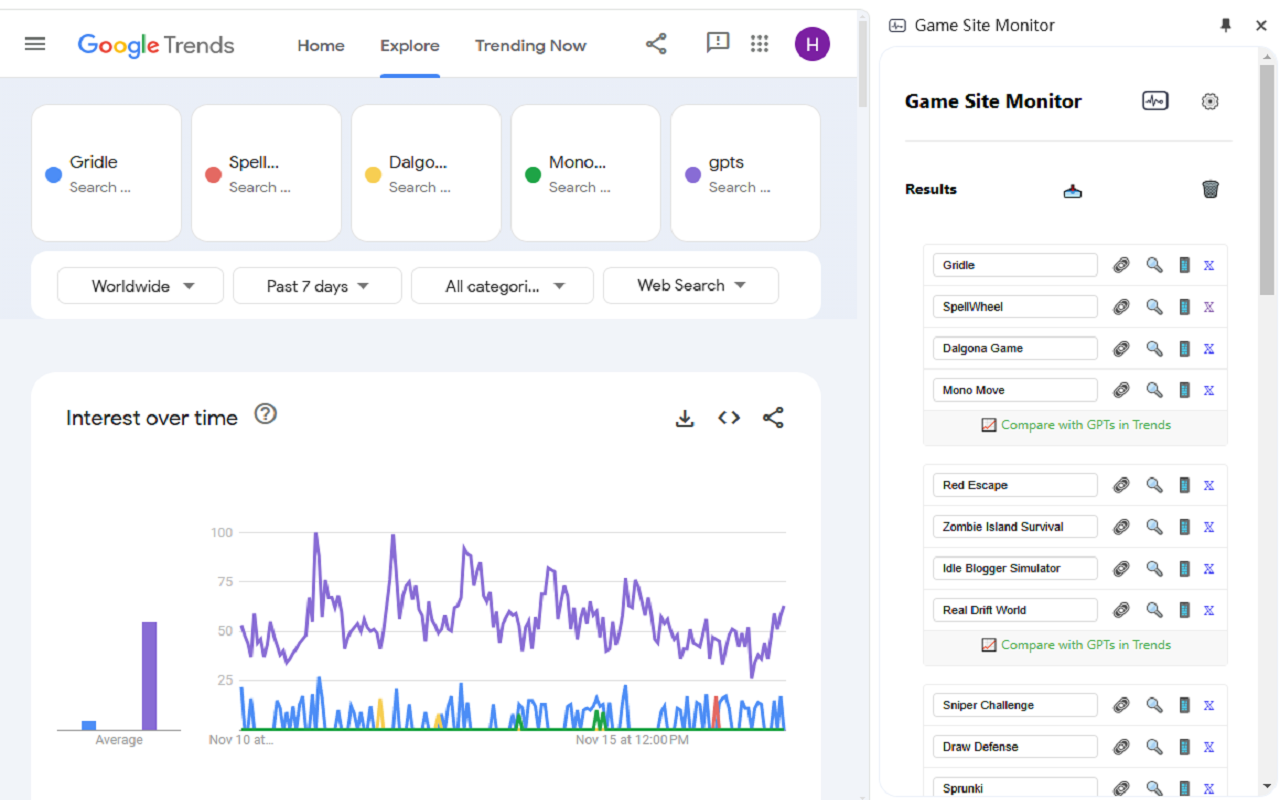The height and width of the screenshot is (800, 1280).
Task: Click the magnifier icon for Sniper Challenge
Action: 1154,705
